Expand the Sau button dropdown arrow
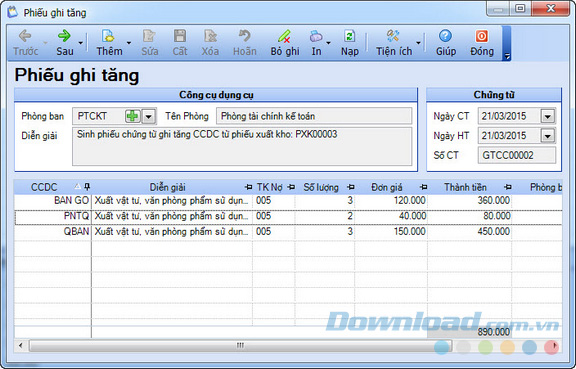Viewport: 576px width, 369px height. point(80,43)
